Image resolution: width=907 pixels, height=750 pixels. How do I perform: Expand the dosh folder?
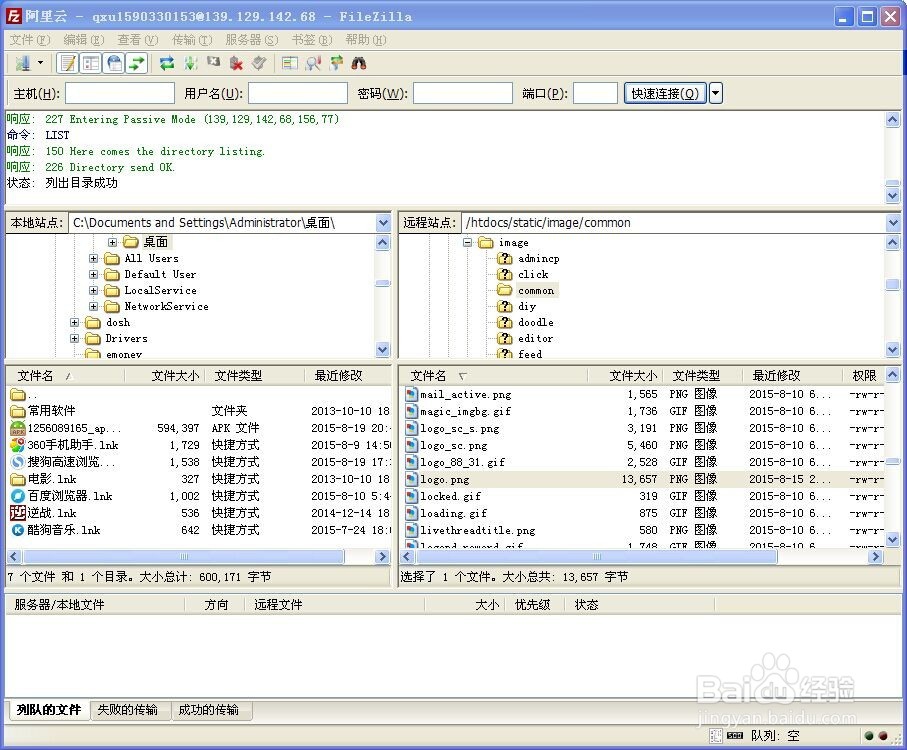pos(74,323)
